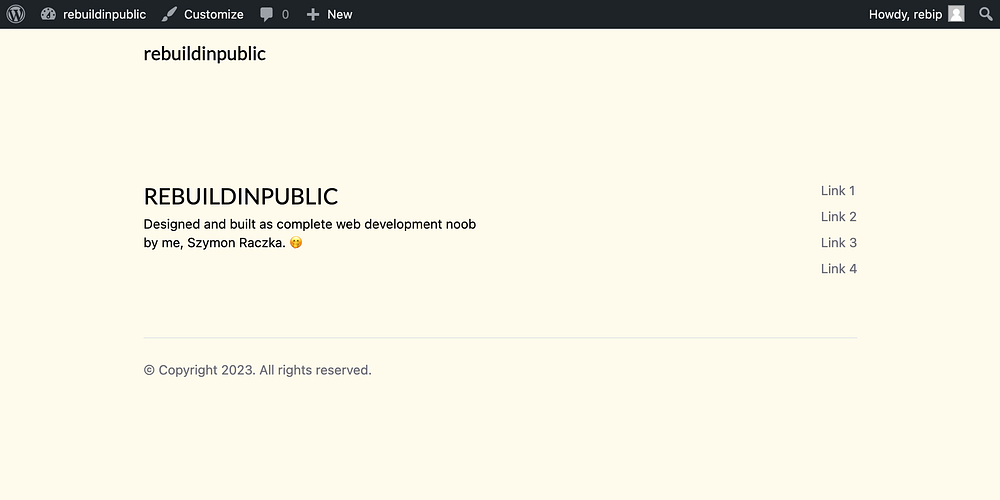Click the comments bubble icon
Viewport: 1000px width, 500px height.
[267, 15]
